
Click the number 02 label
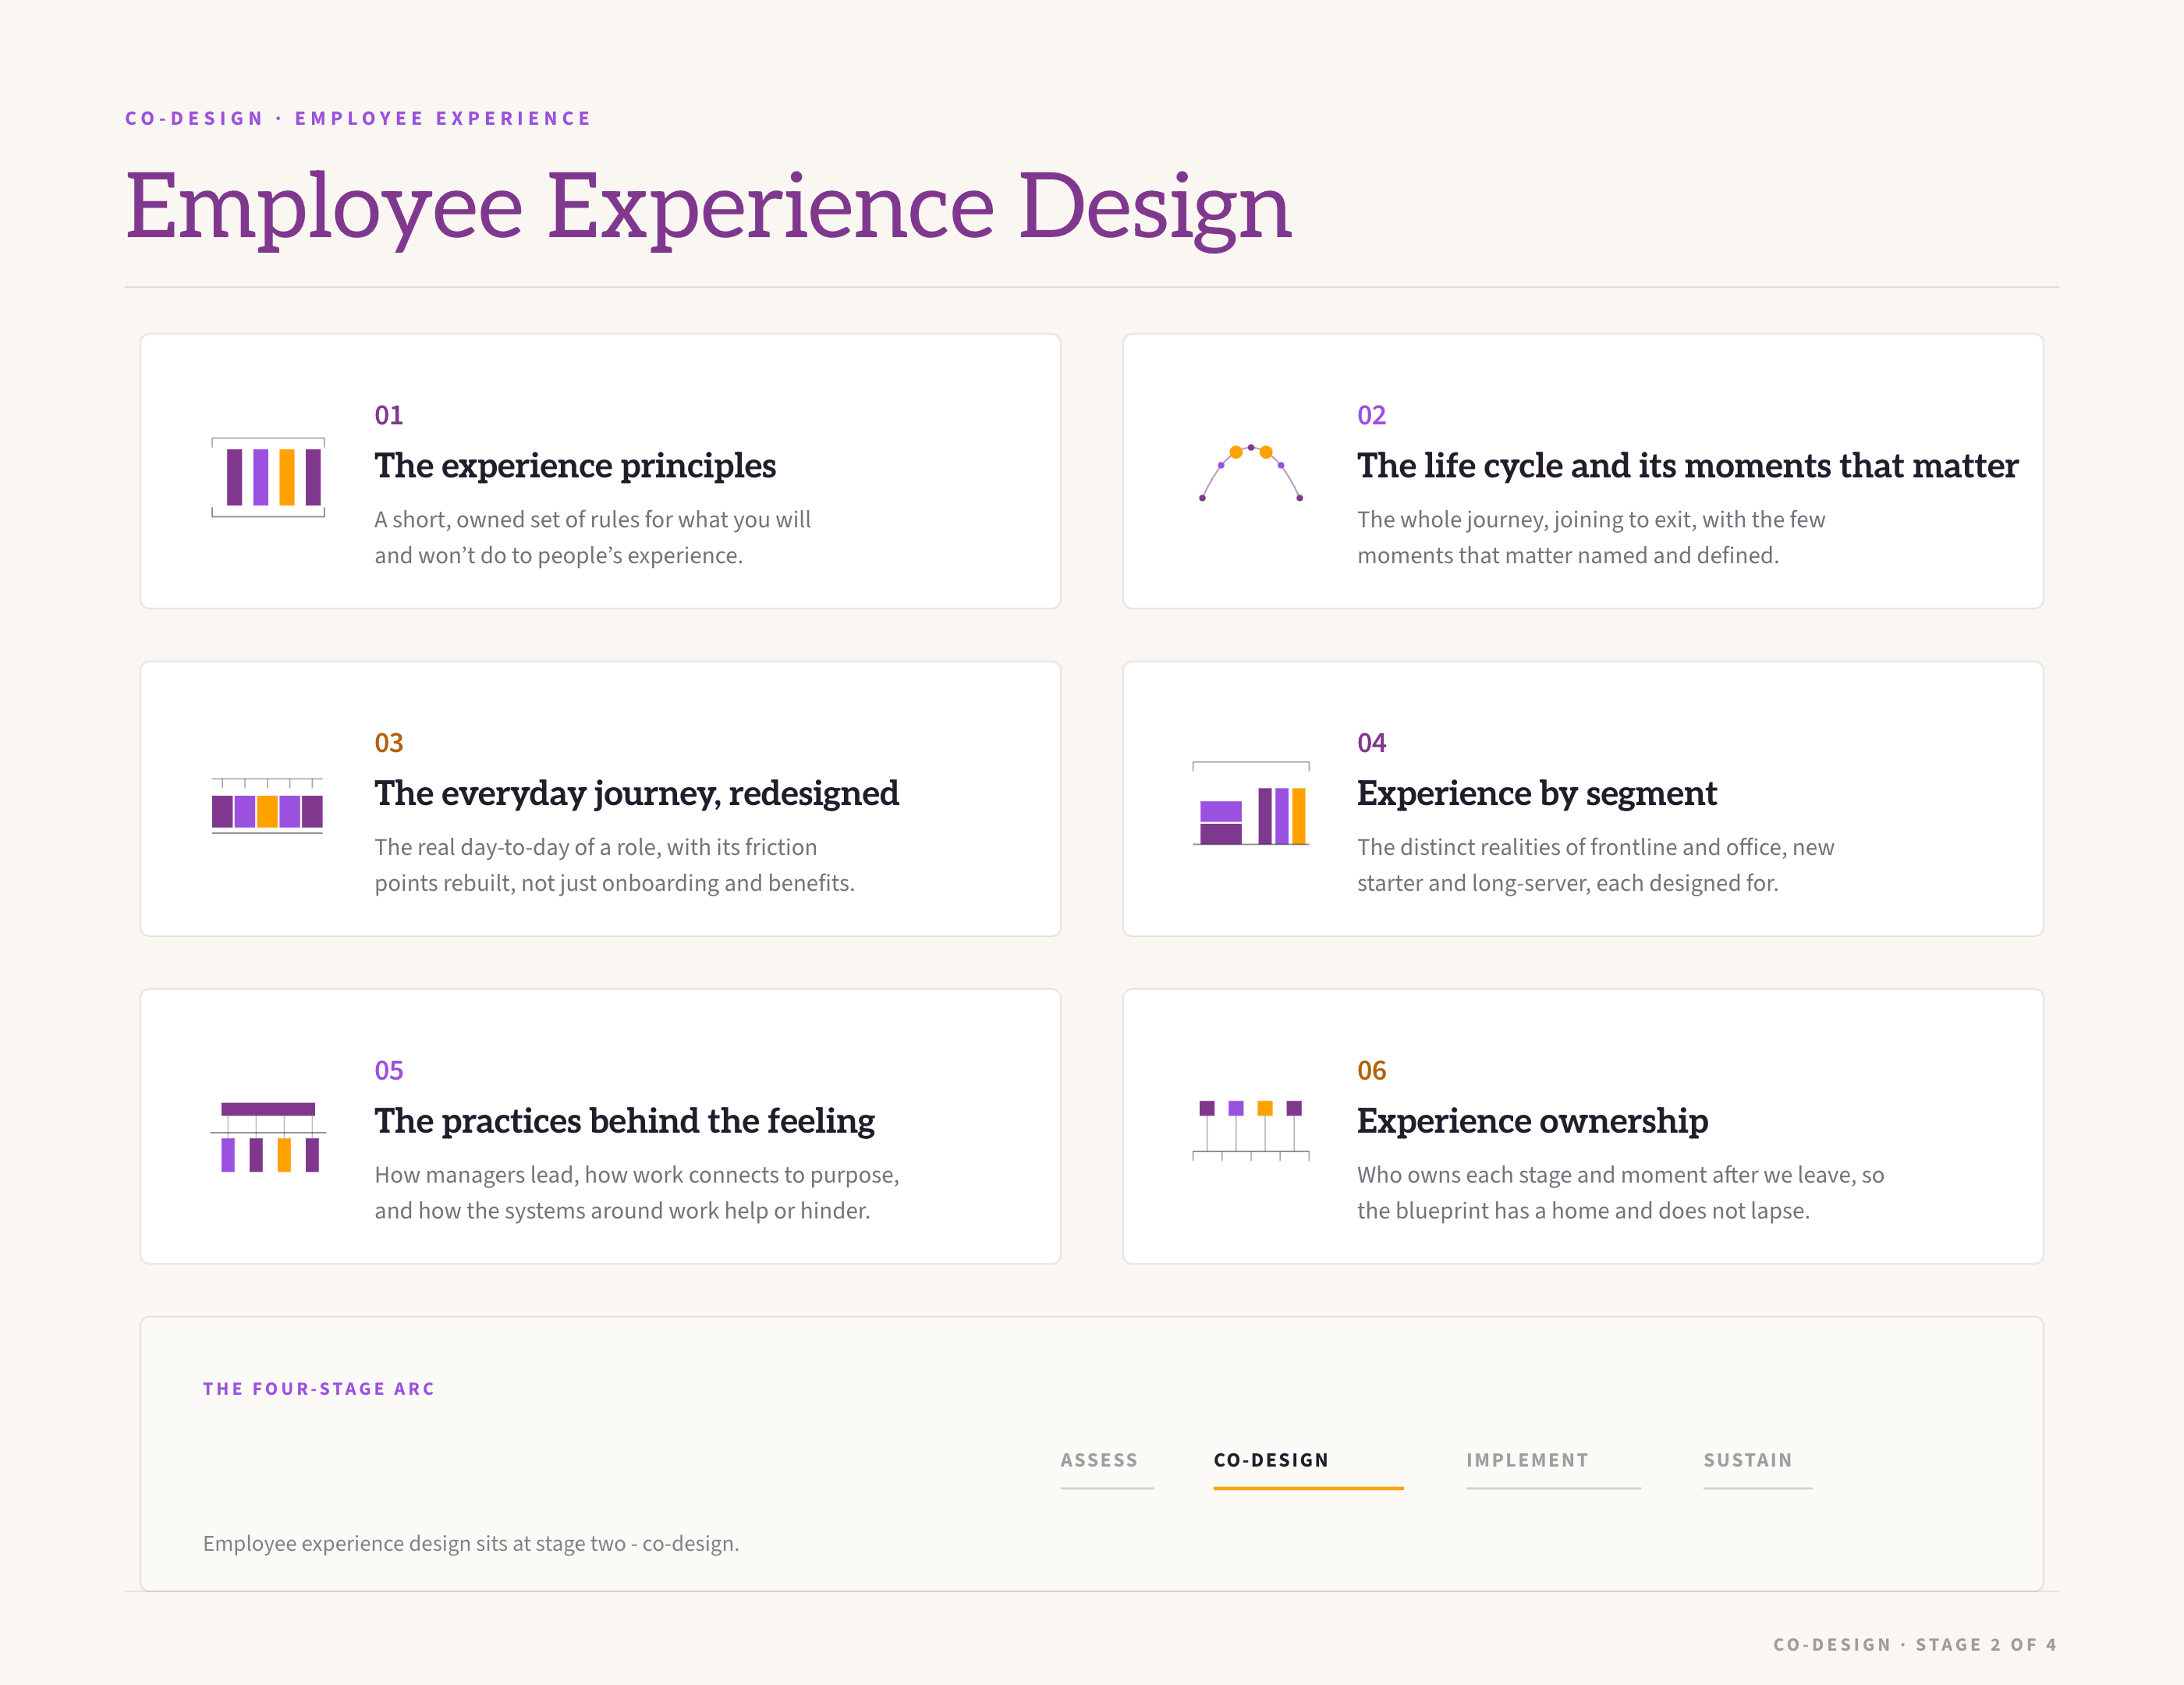click(1371, 415)
